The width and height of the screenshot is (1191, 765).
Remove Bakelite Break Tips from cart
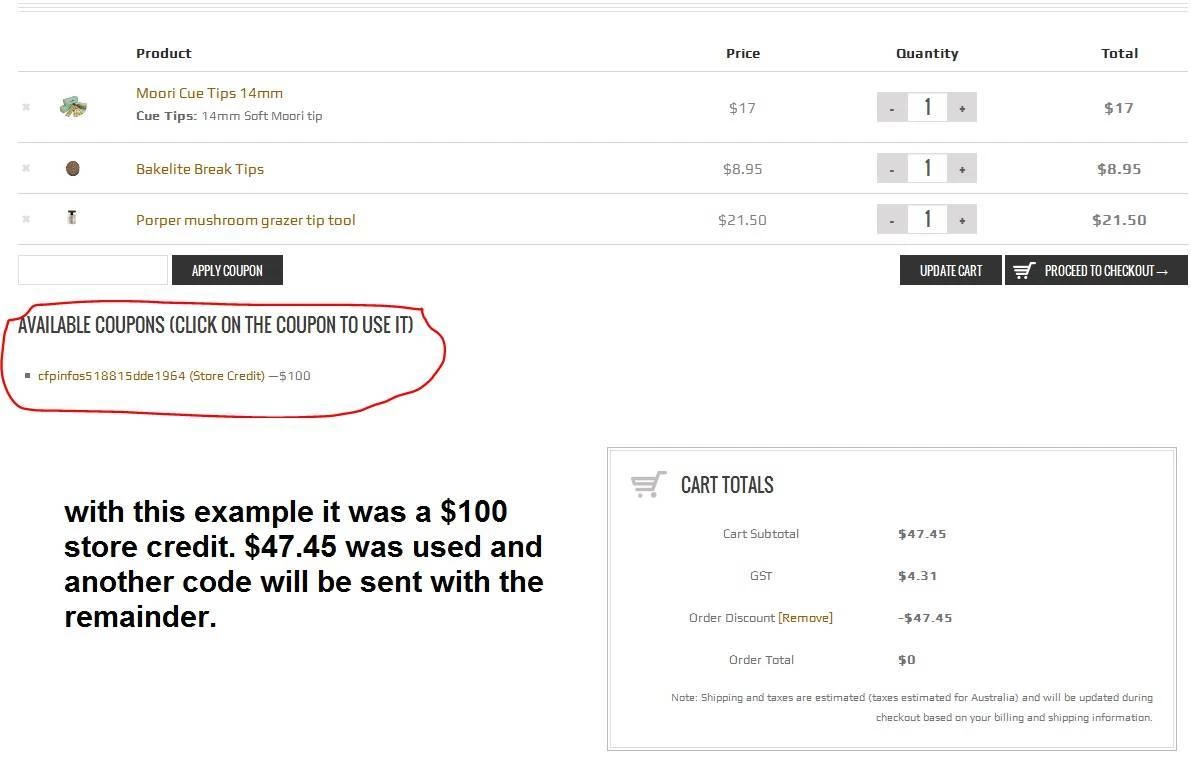pyautogui.click(x=26, y=168)
